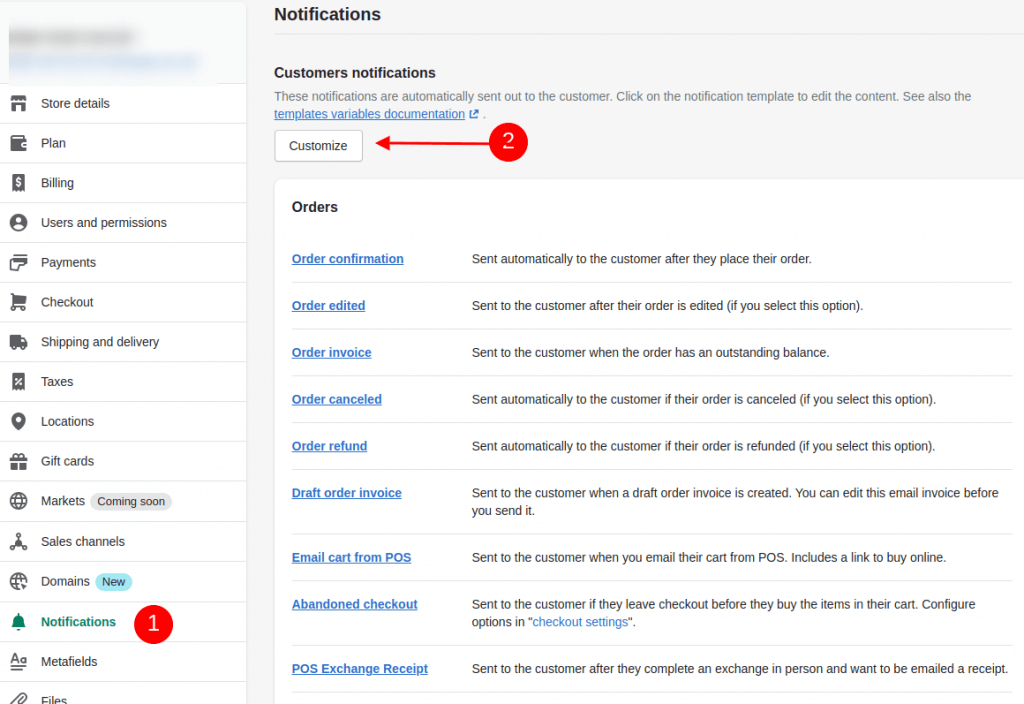1024x704 pixels.
Task: Select the Markets sidebar entry
Action: click(x=123, y=501)
